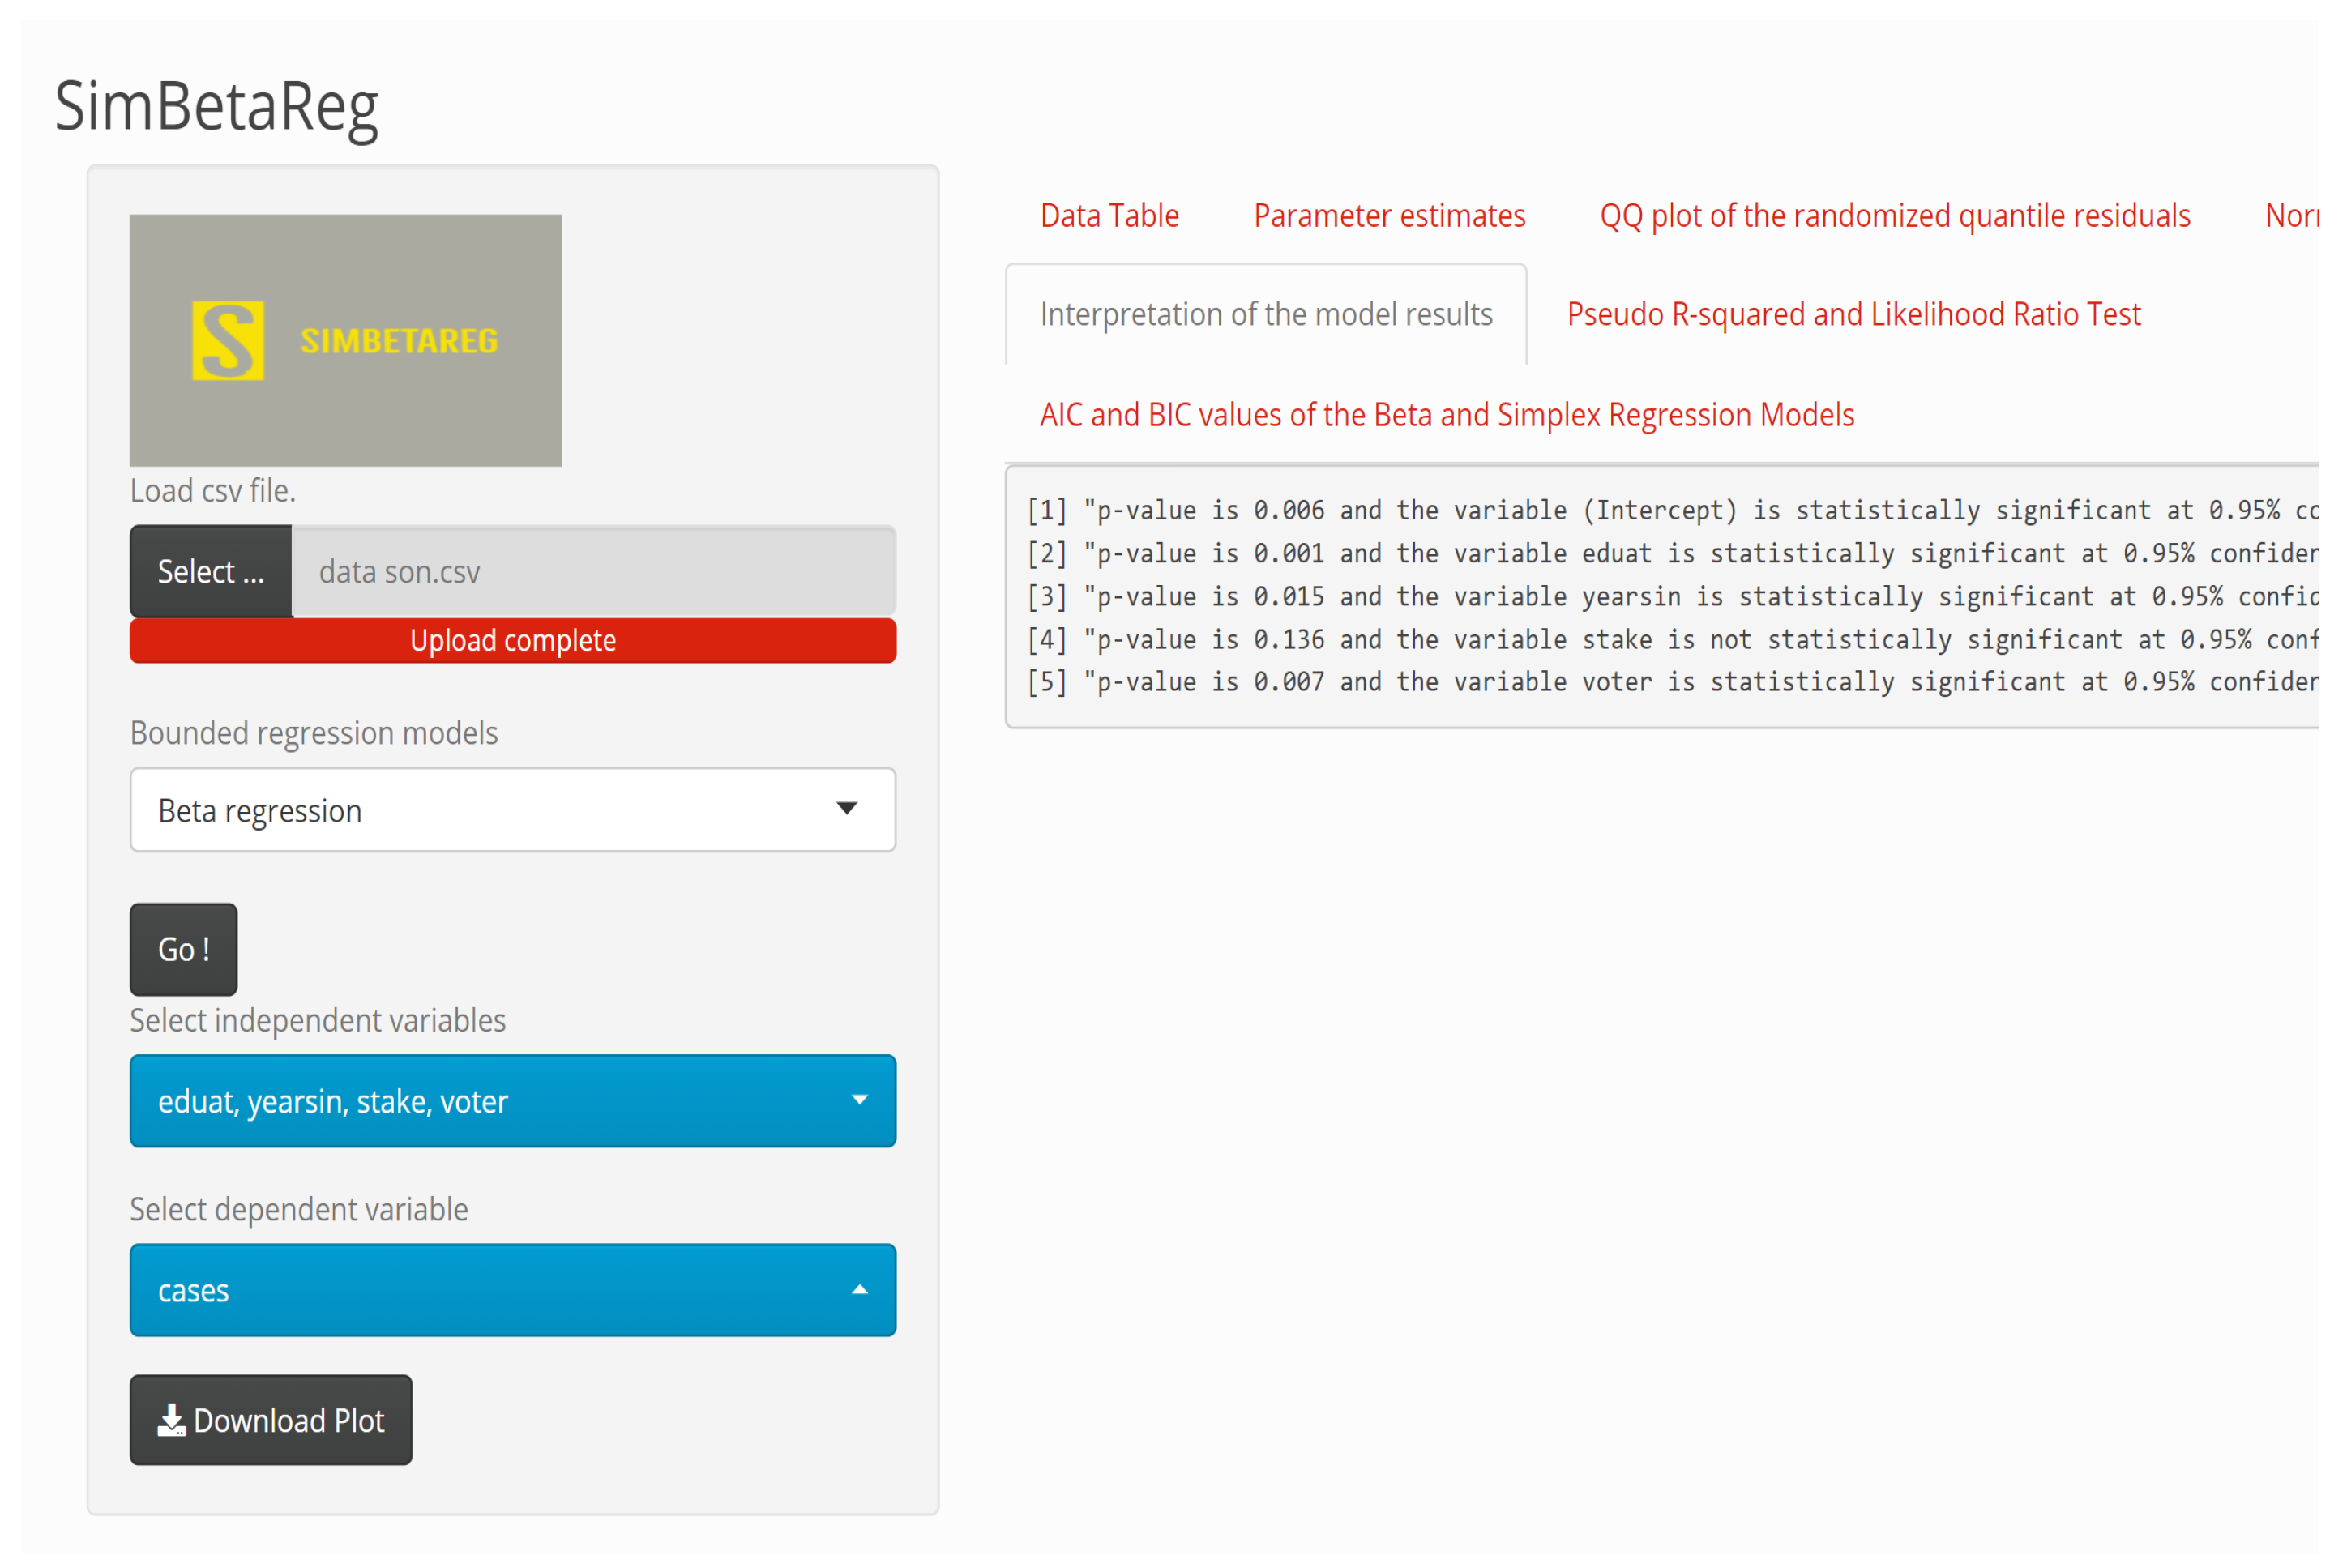The width and height of the screenshot is (2347, 1568).
Task: Select Interpretation of the model results tab
Action: tap(1265, 315)
